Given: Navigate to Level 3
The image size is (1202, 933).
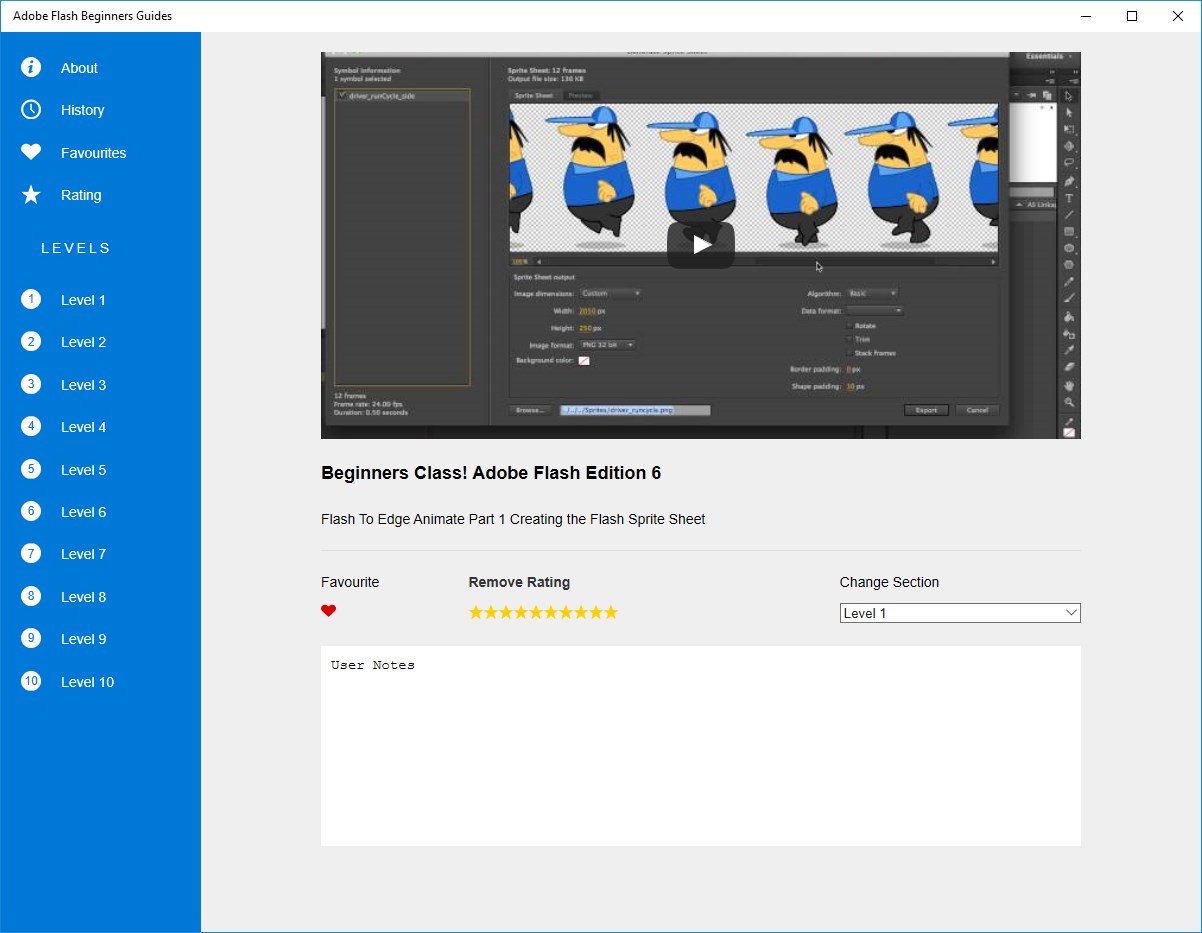Looking at the screenshot, I should tap(83, 385).
